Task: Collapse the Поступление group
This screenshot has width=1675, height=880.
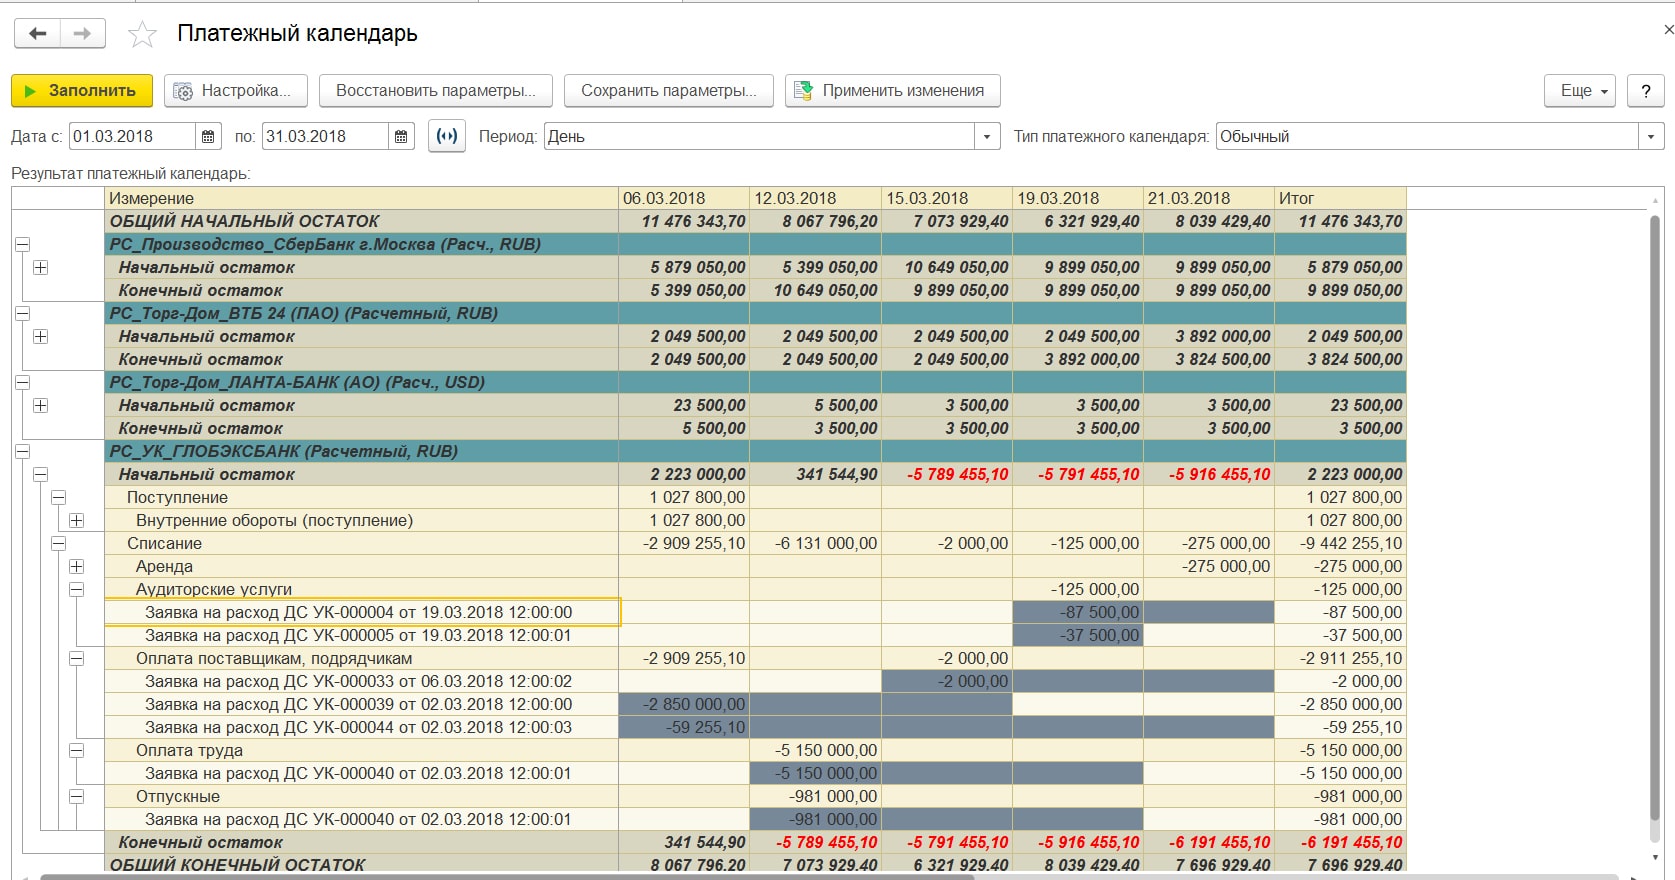Action: pyautogui.click(x=58, y=497)
